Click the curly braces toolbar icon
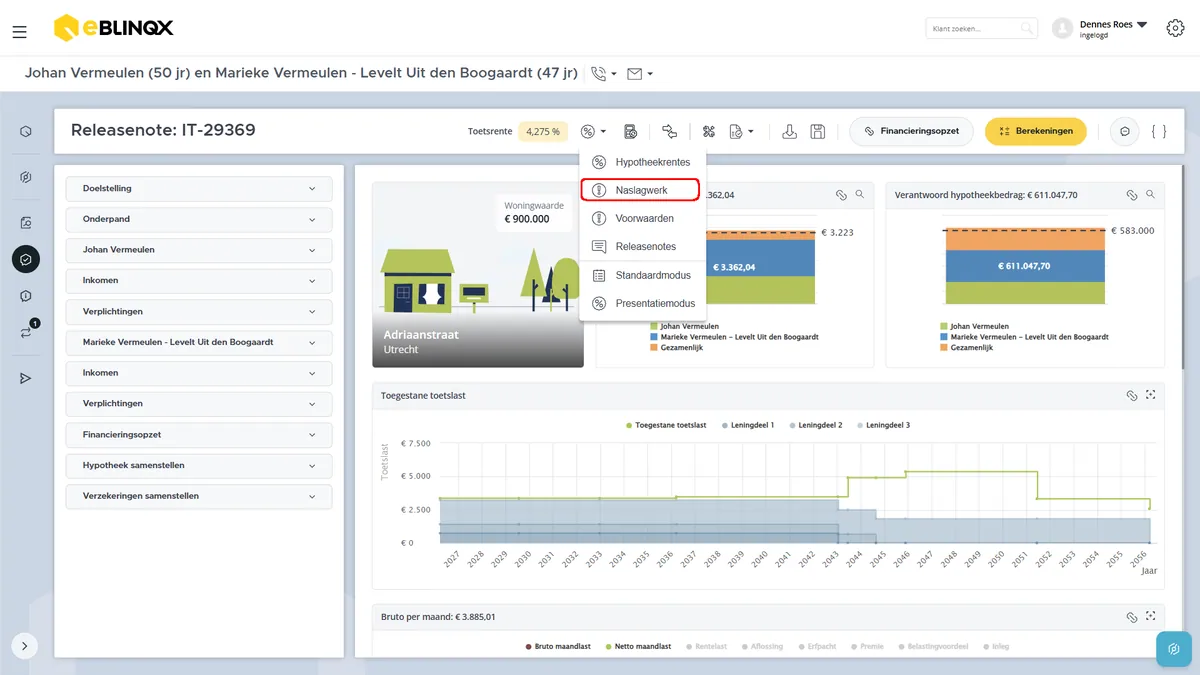Viewport: 1200px width, 675px height. (x=1158, y=131)
